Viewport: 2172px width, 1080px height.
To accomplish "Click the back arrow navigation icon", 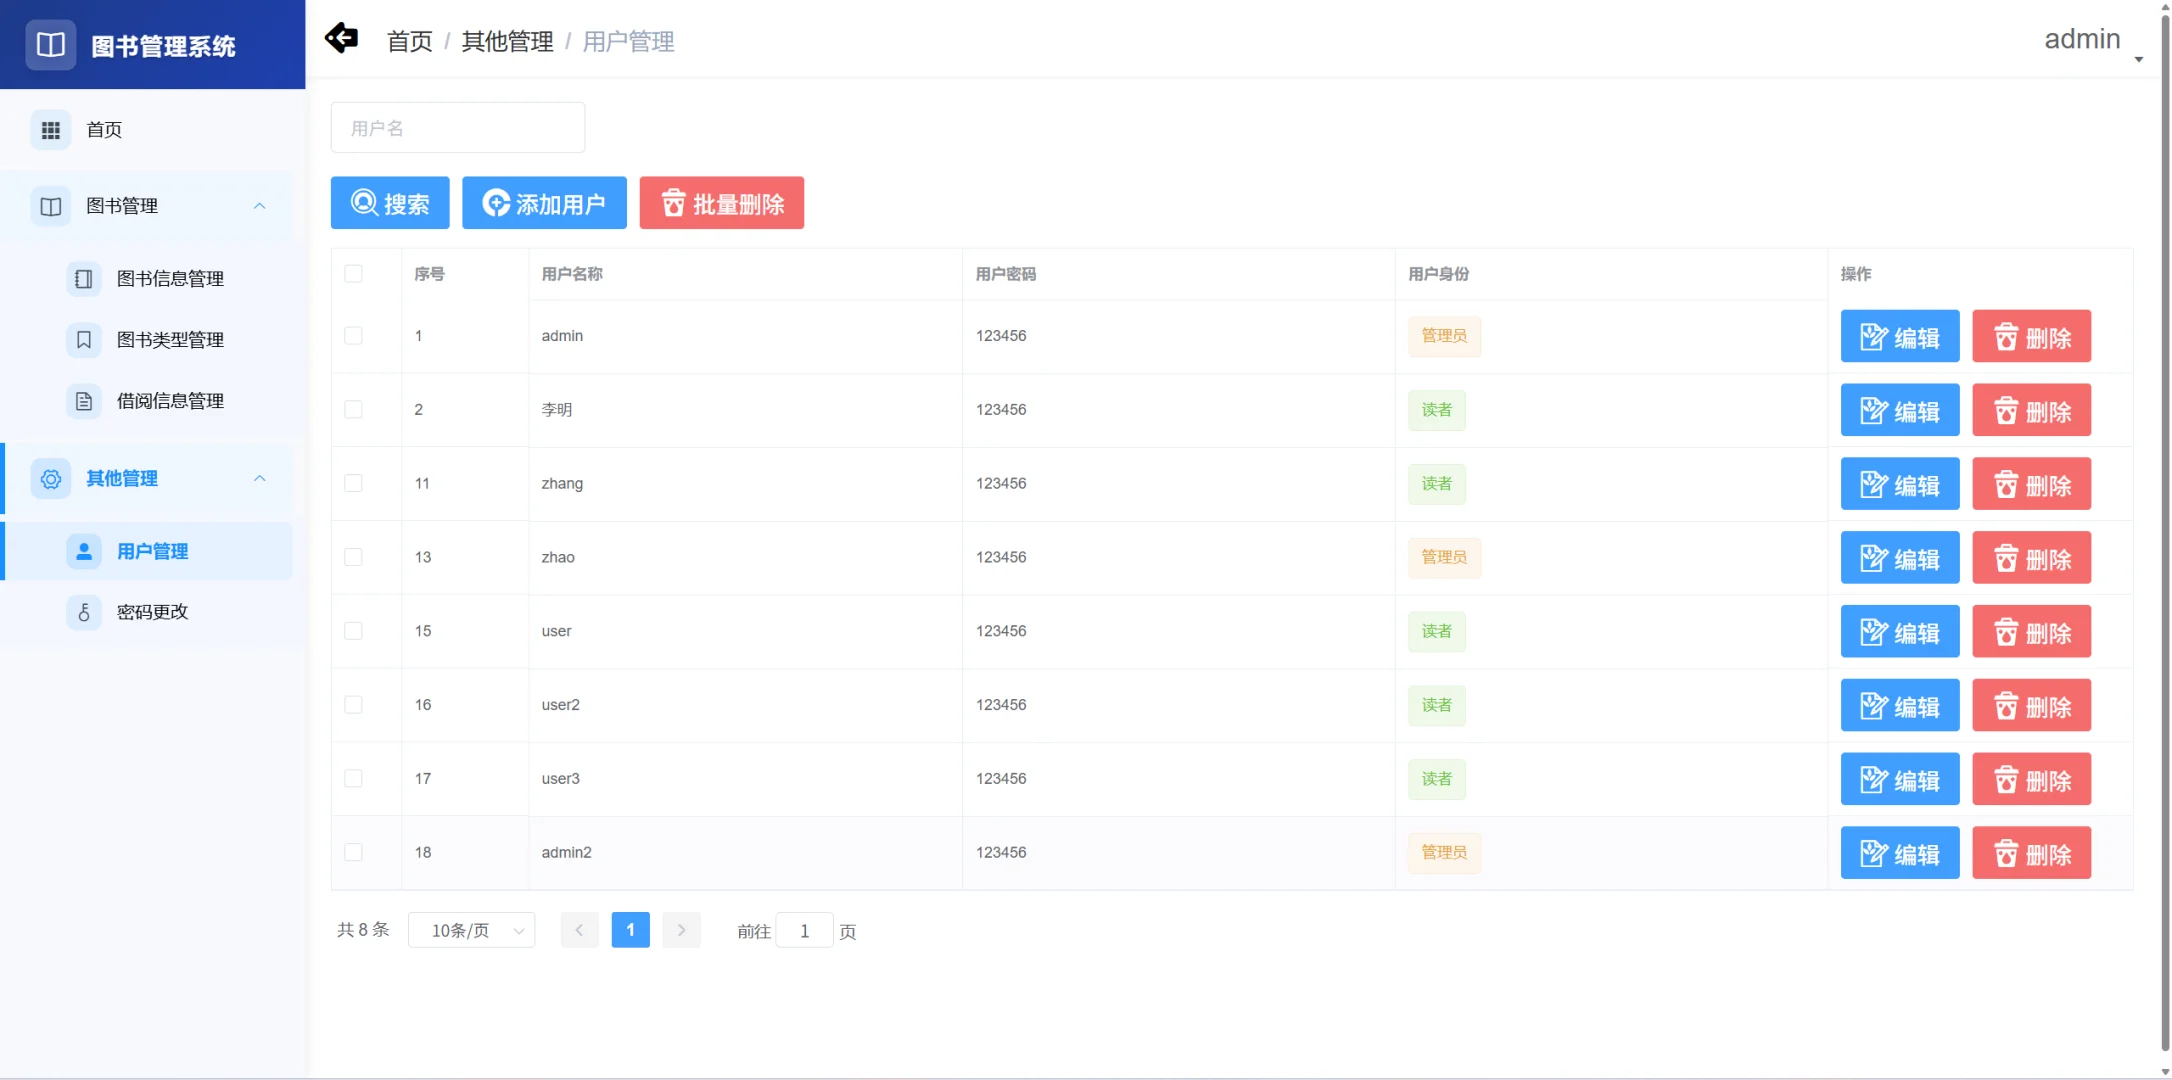I will pyautogui.click(x=341, y=38).
